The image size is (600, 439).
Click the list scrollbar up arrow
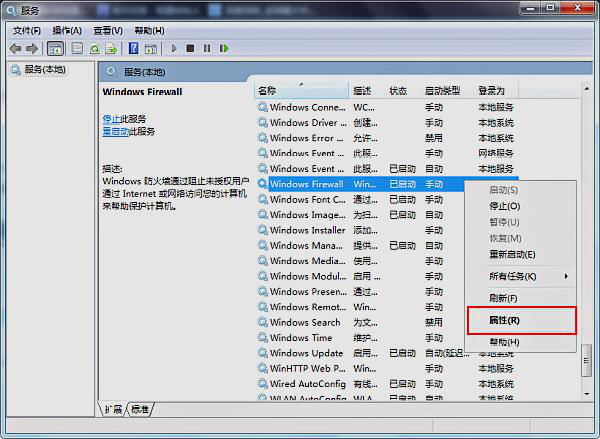[x=587, y=89]
